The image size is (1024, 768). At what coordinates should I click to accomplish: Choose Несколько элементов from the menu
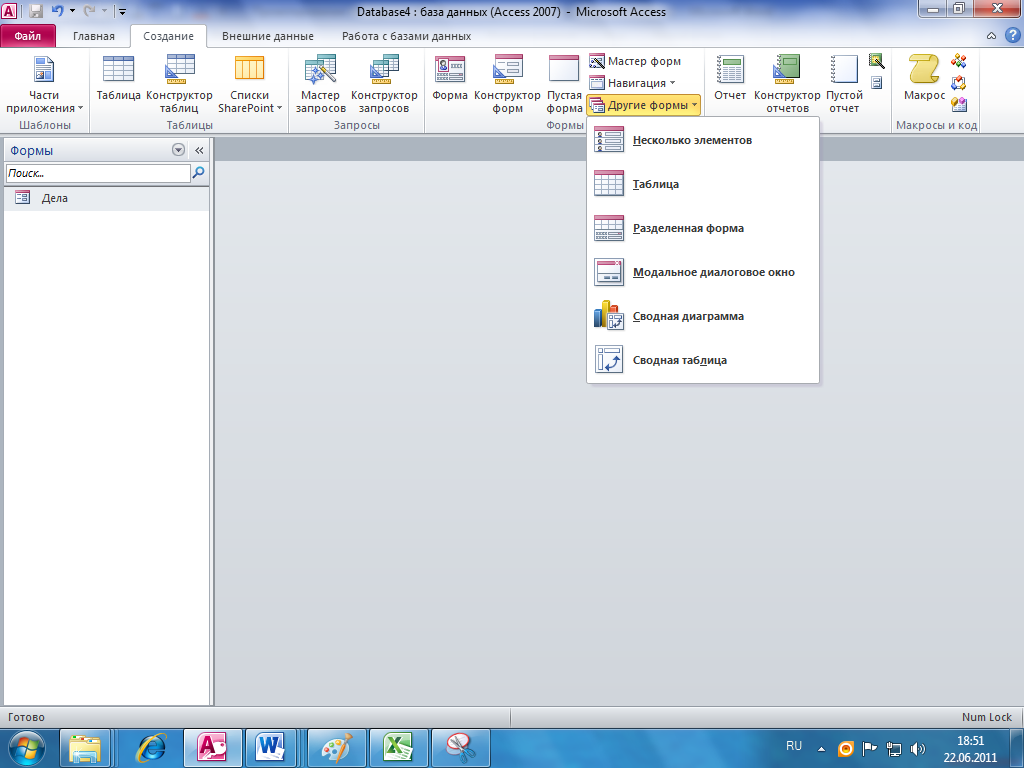[703, 140]
